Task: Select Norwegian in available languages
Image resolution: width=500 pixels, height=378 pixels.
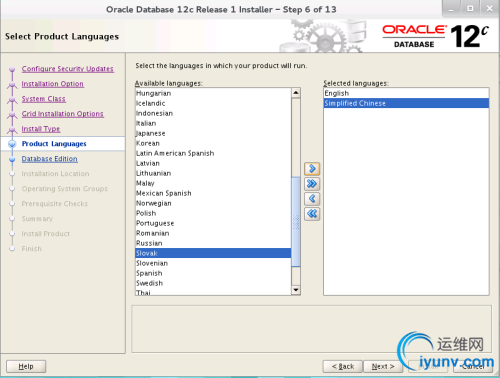Action: (x=213, y=203)
